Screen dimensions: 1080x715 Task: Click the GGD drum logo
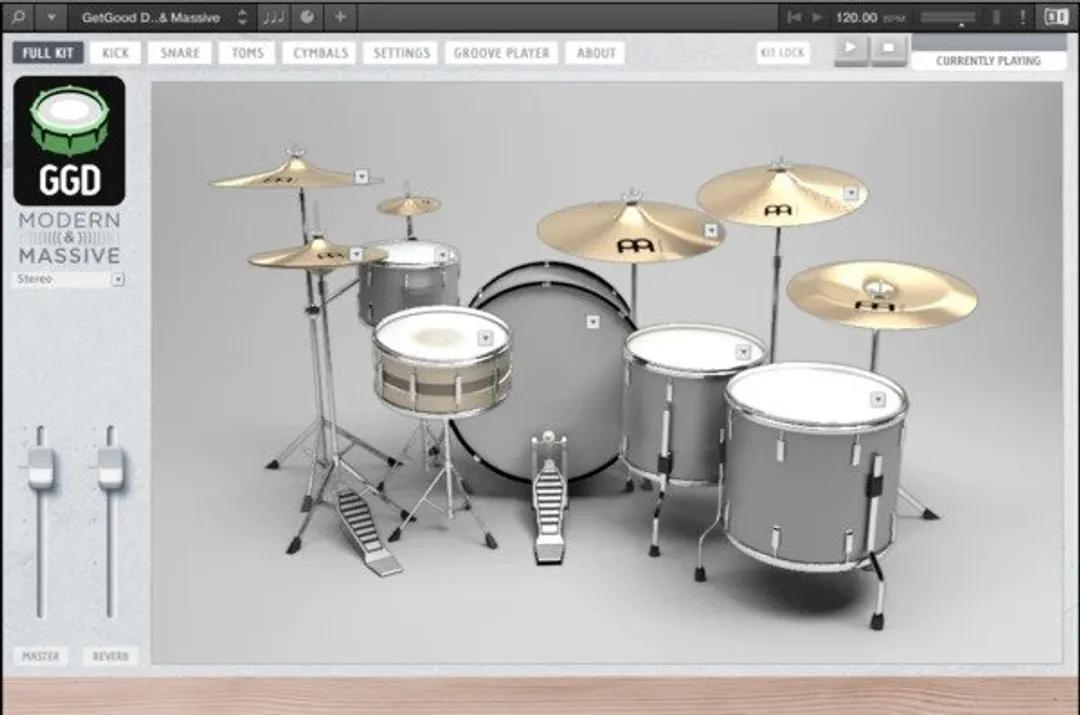[x=69, y=141]
